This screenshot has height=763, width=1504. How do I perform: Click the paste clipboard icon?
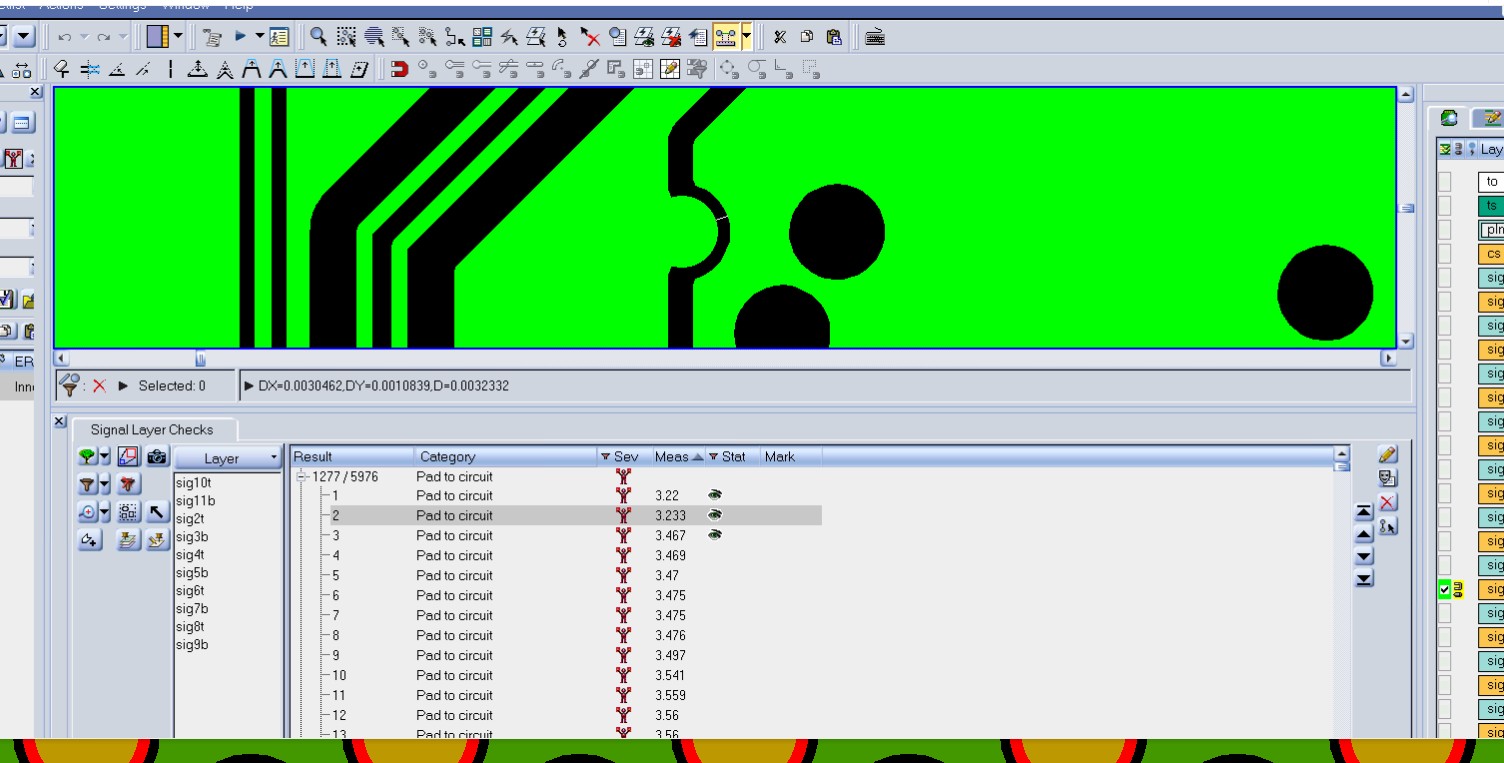click(x=833, y=38)
